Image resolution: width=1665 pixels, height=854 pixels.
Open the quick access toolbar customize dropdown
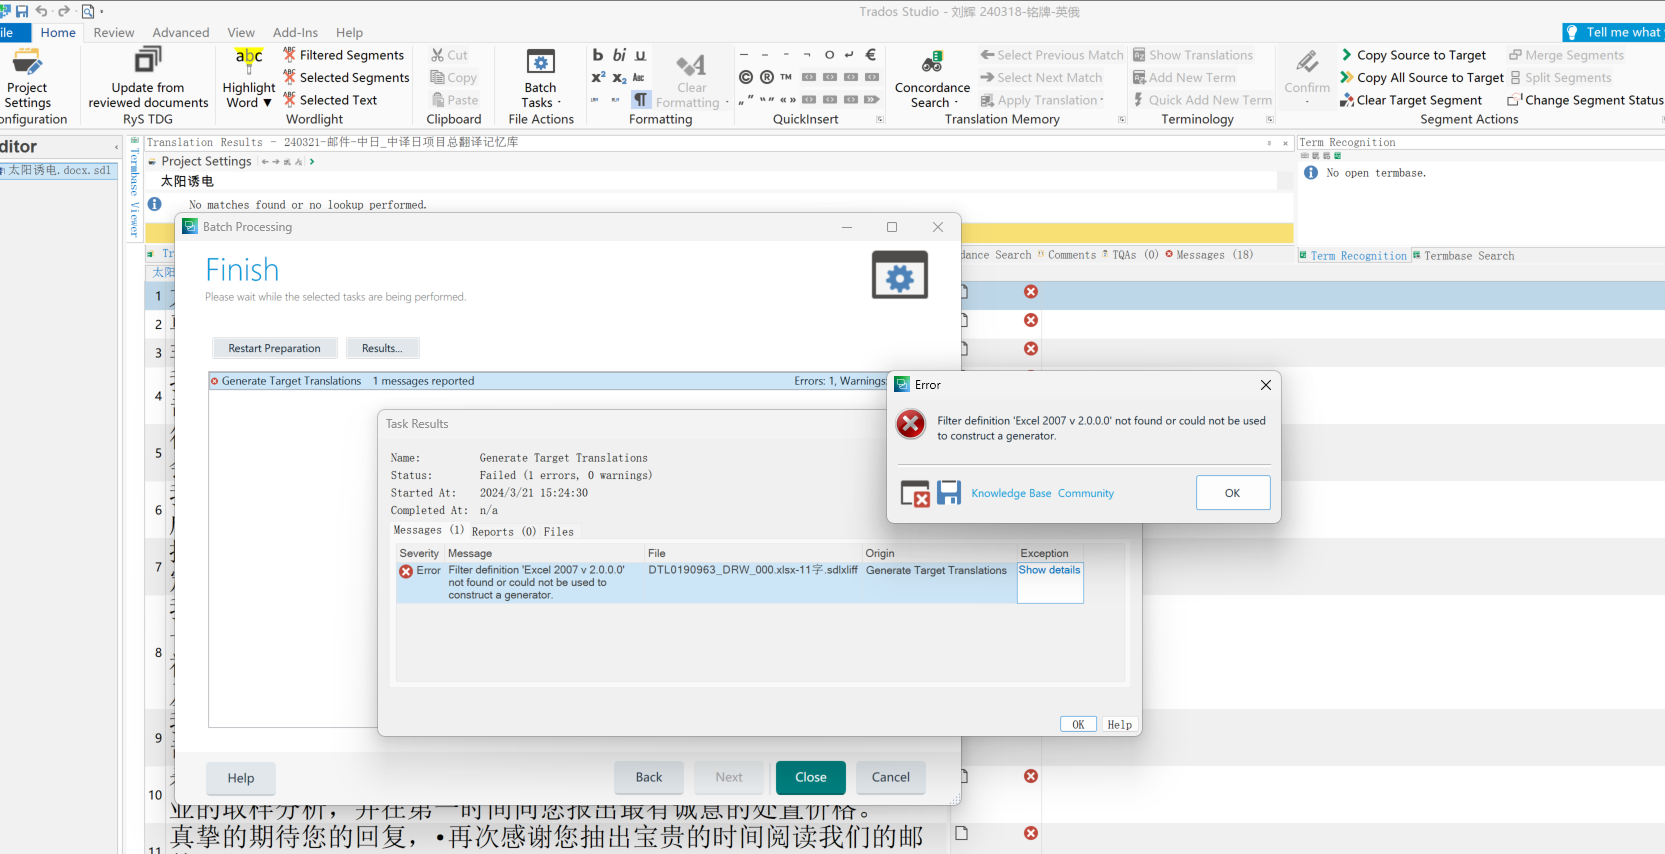102,12
